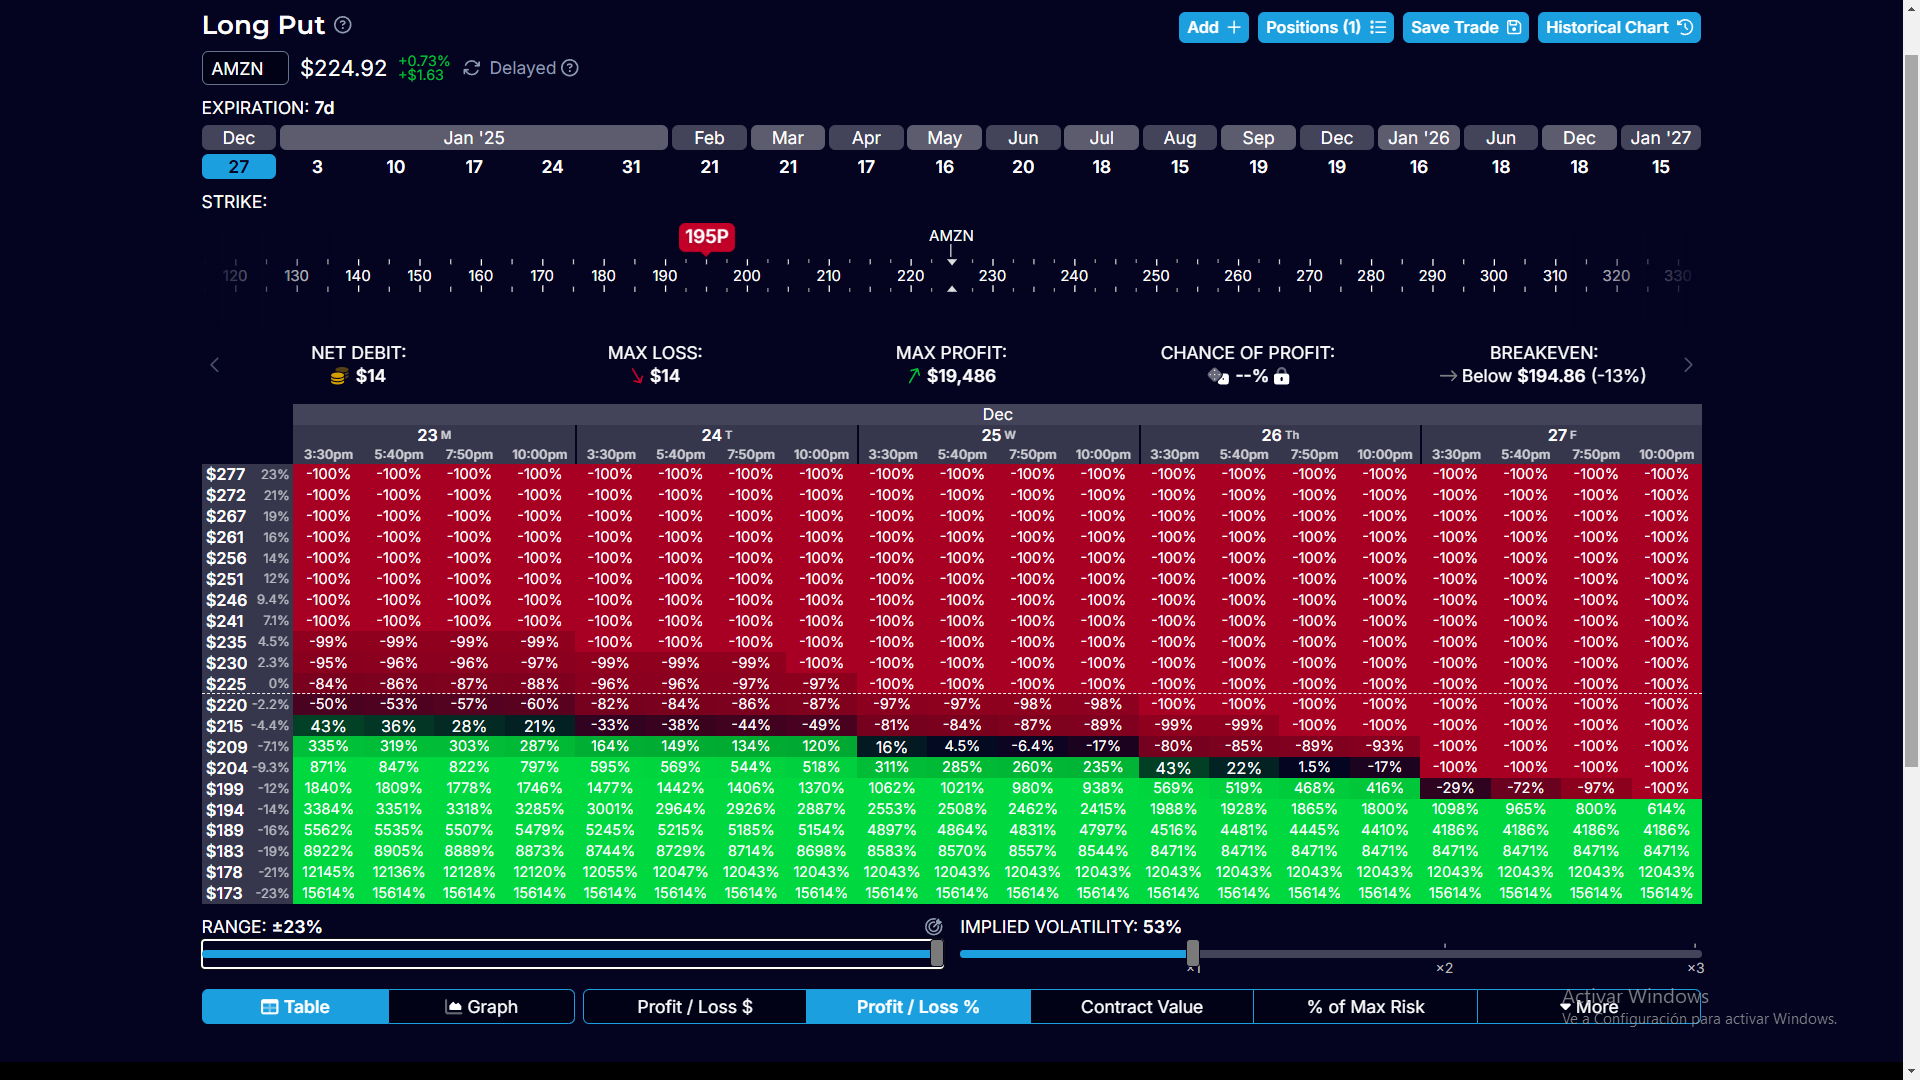Add a new leg with the Add button
1920x1080 pixels.
[1213, 28]
